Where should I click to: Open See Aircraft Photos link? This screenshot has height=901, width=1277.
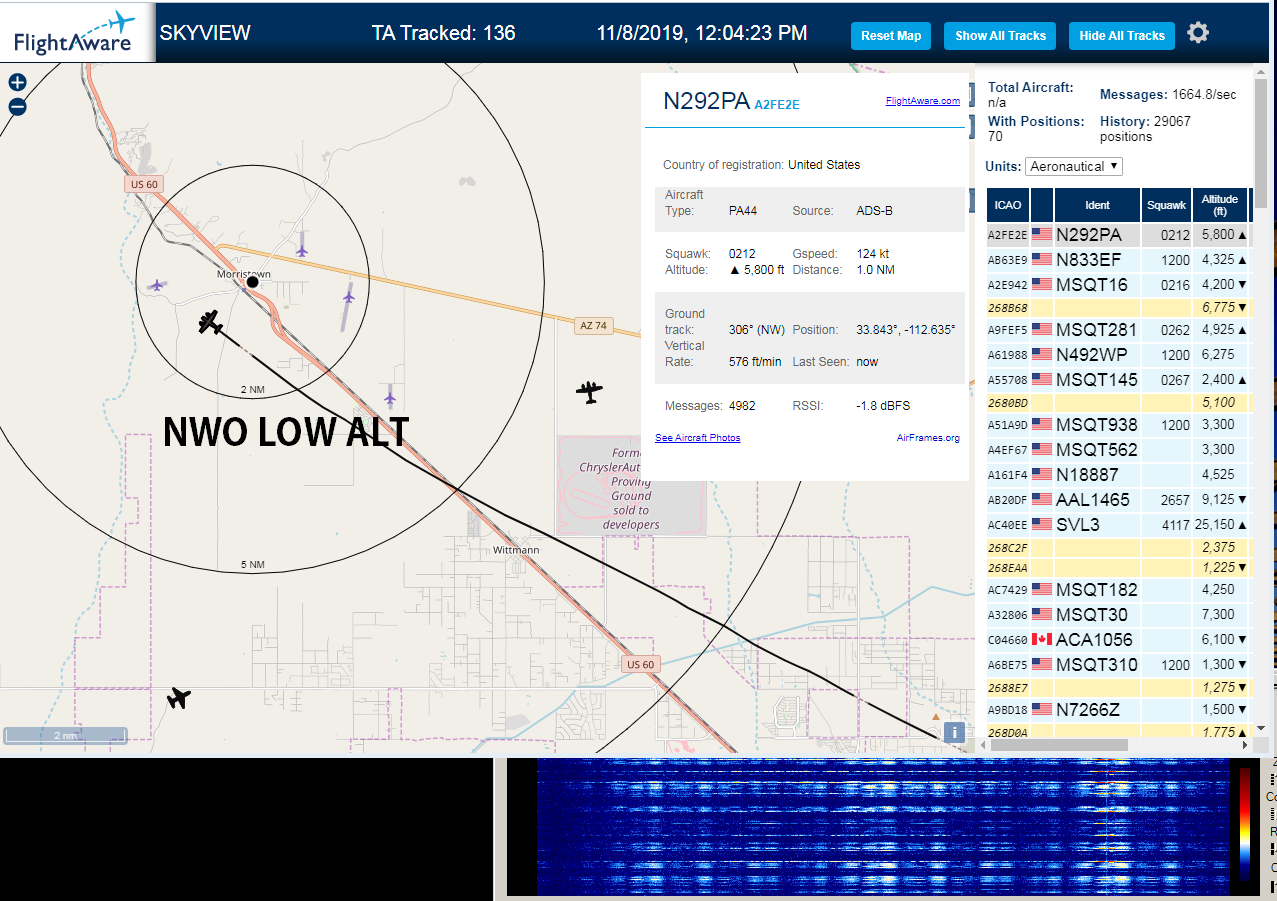pyautogui.click(x=698, y=438)
